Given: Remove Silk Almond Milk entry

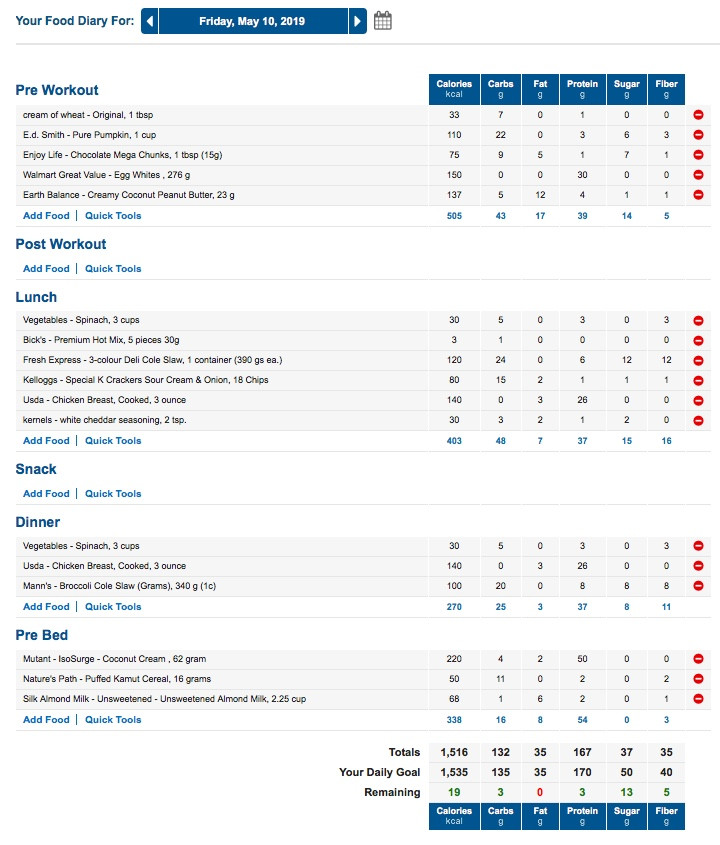Looking at the screenshot, I should 698,699.
